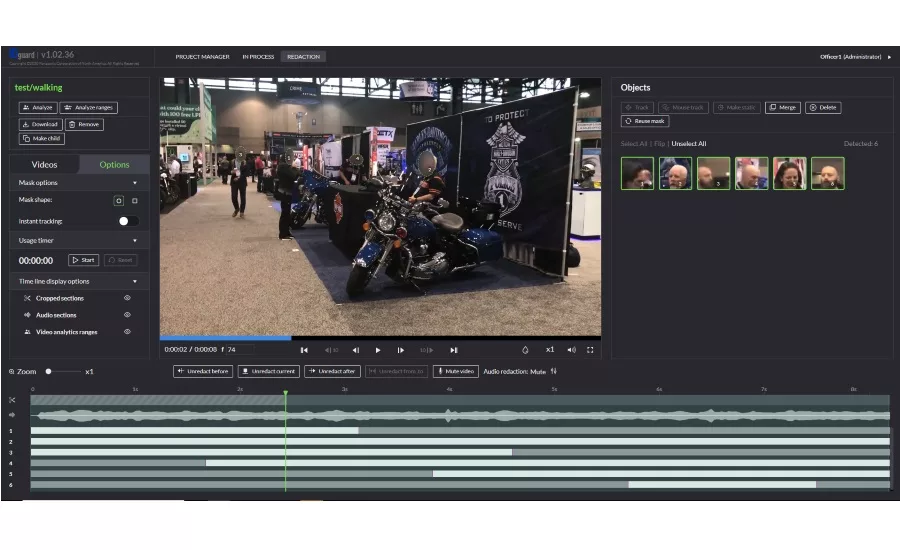Screen dimensions: 900x550
Task: Hide Cropped sections on timeline
Action: 127,298
